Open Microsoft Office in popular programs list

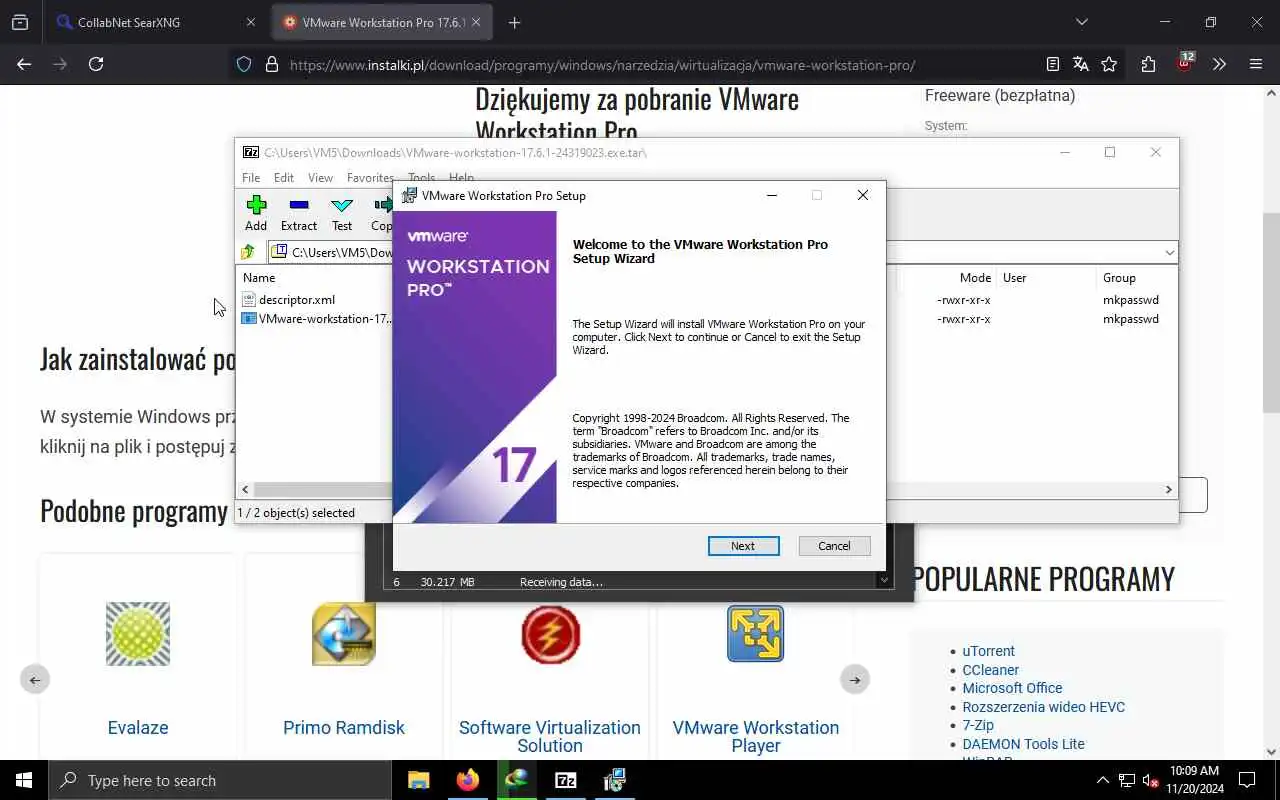pyautogui.click(x=1012, y=688)
